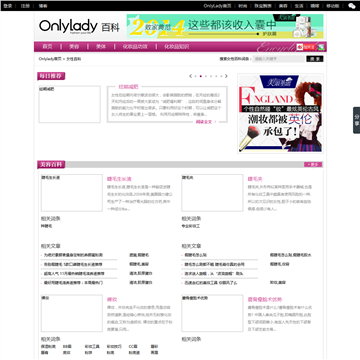The height and width of the screenshot is (360, 360).
Task: Select 化妆品功效 tab in pink navbar
Action: click(x=135, y=47)
